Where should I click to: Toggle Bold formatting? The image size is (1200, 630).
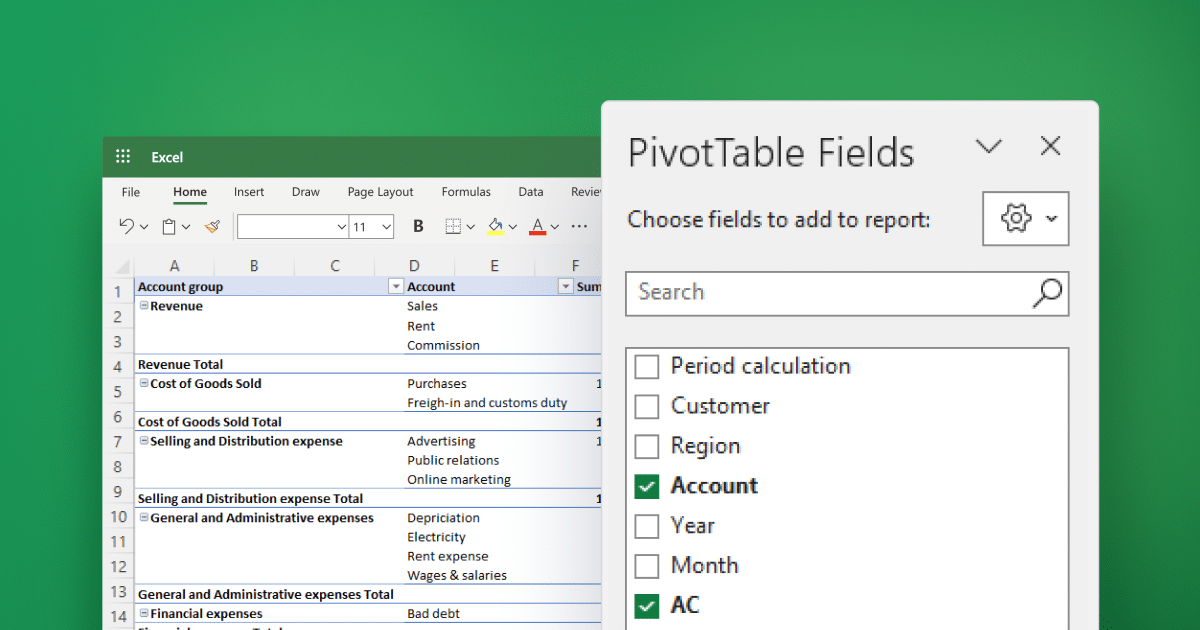(x=418, y=226)
